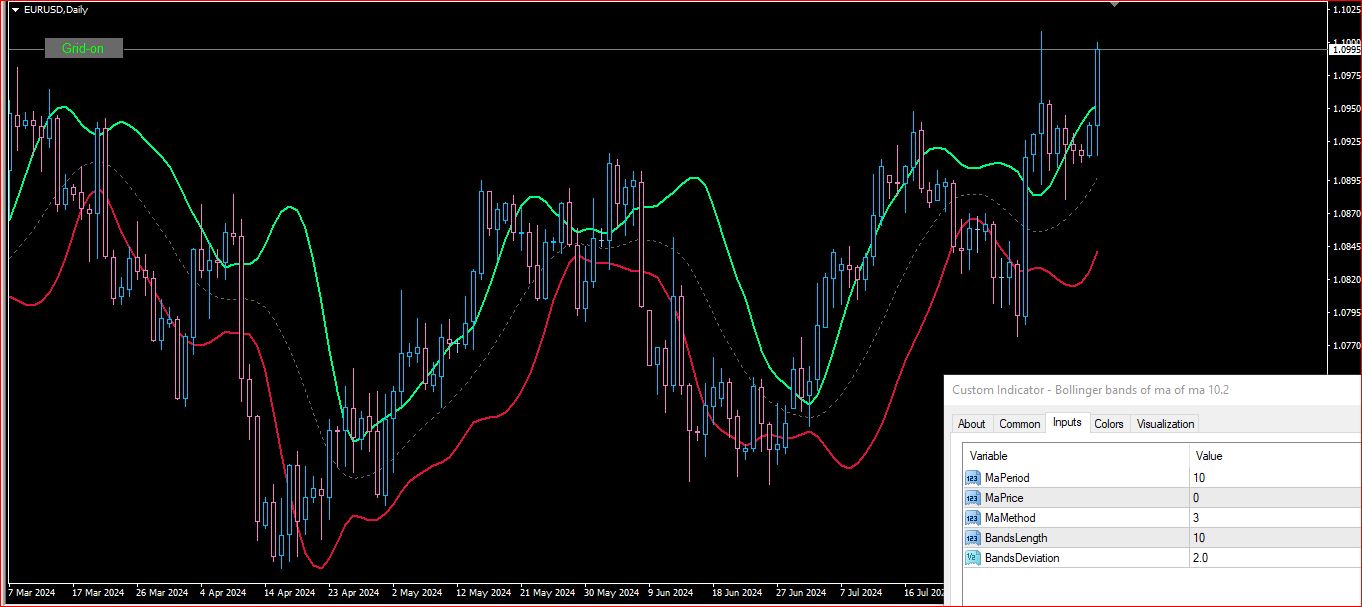Click the 9 Jun 2024 date label
Viewport: 1362px width, 607px height.
pos(672,593)
